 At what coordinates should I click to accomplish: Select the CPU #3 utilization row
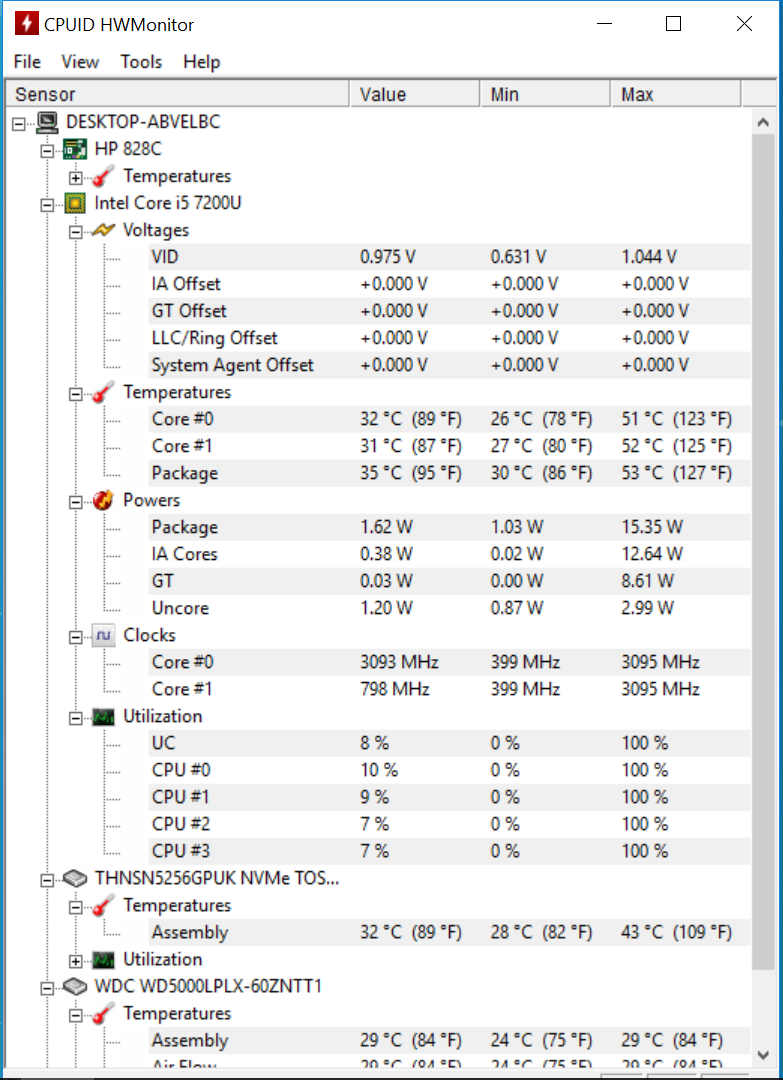point(450,851)
